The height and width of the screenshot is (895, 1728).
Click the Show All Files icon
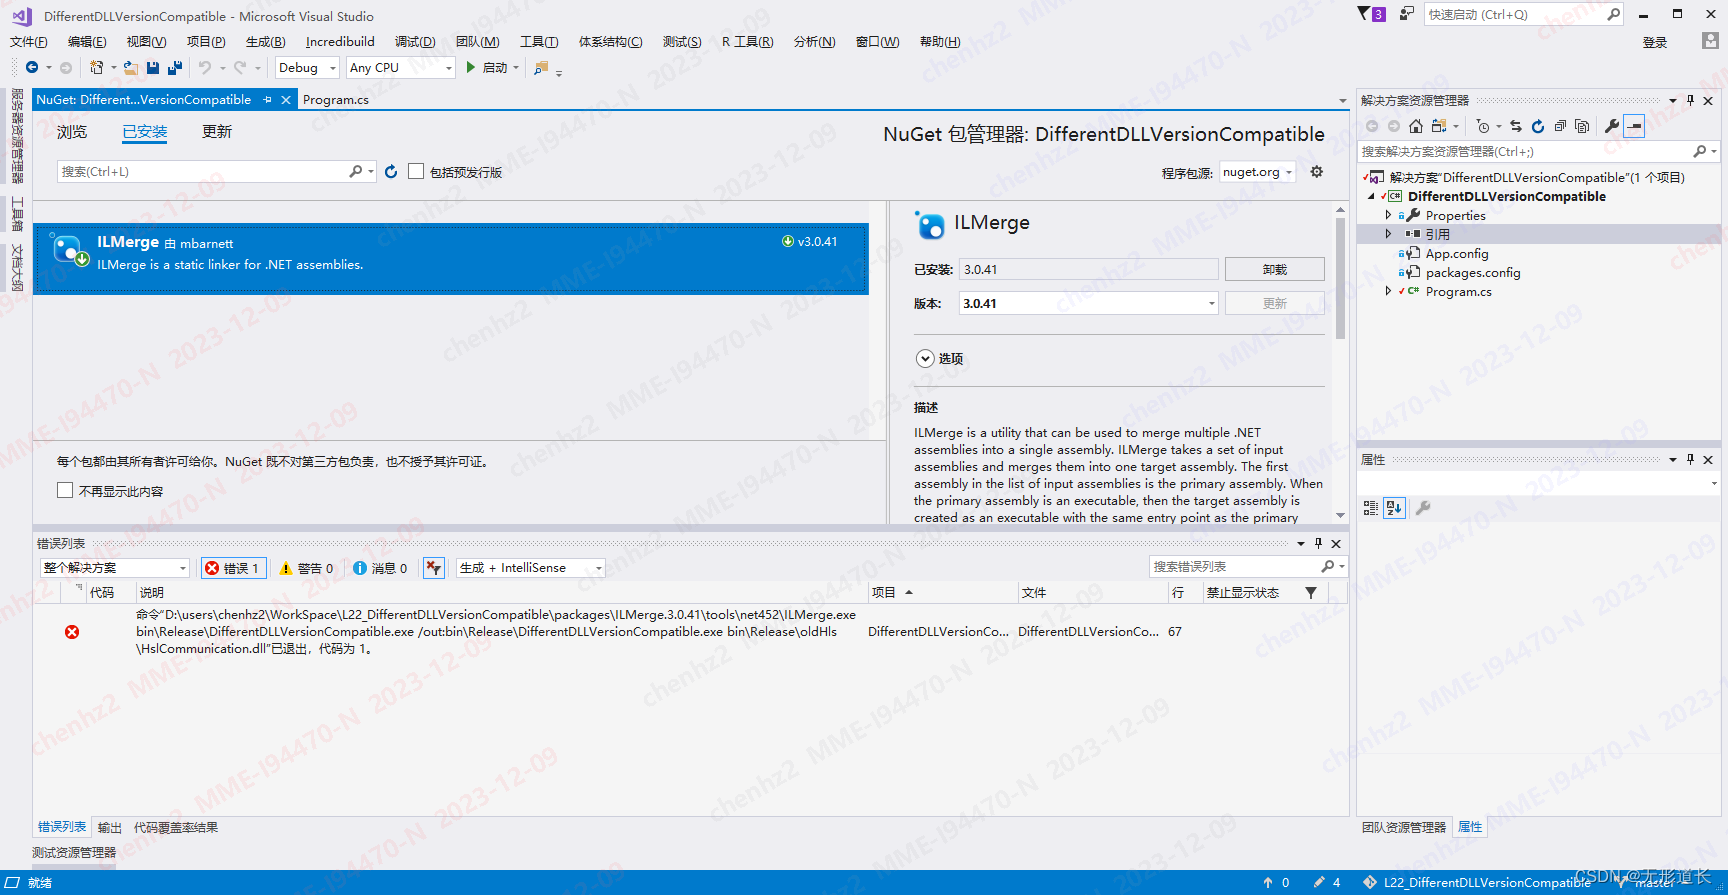1582,126
